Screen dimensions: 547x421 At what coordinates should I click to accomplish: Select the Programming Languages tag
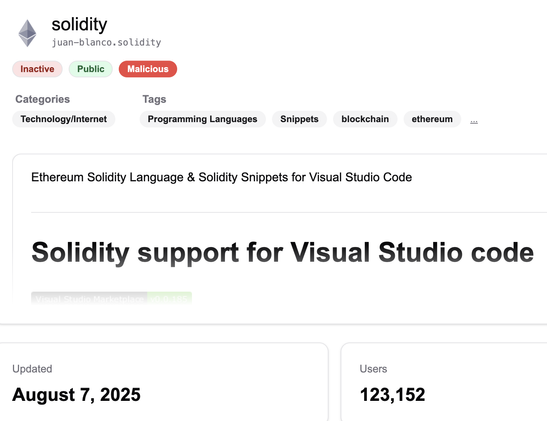[x=202, y=119]
